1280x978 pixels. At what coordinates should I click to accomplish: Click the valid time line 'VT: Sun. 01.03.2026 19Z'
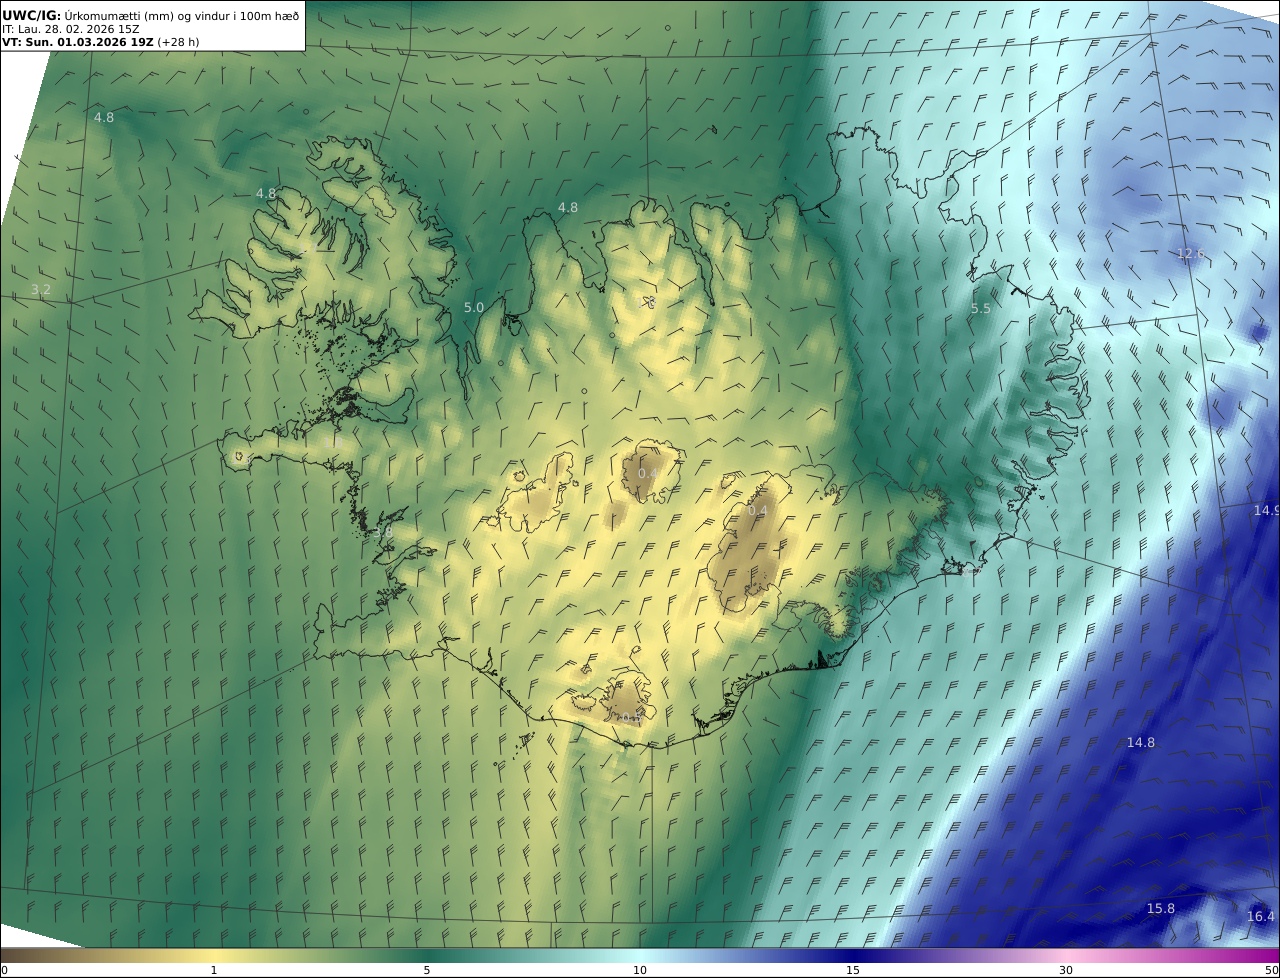point(78,42)
